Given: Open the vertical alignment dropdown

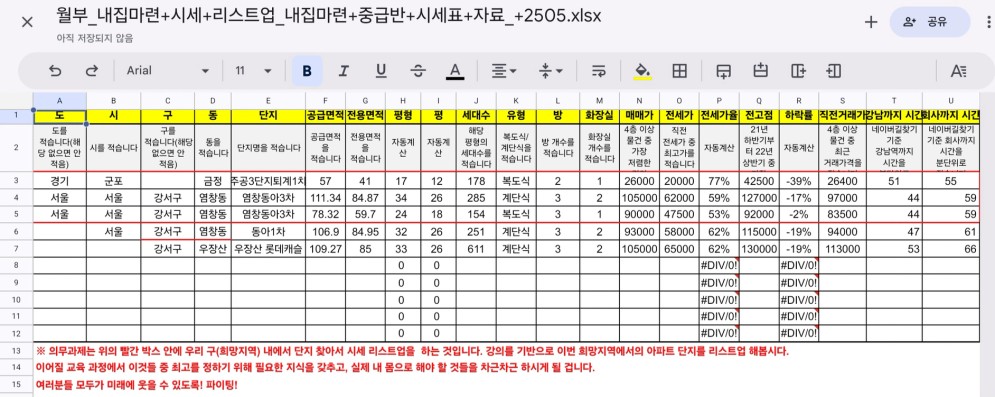Looking at the screenshot, I should (551, 71).
